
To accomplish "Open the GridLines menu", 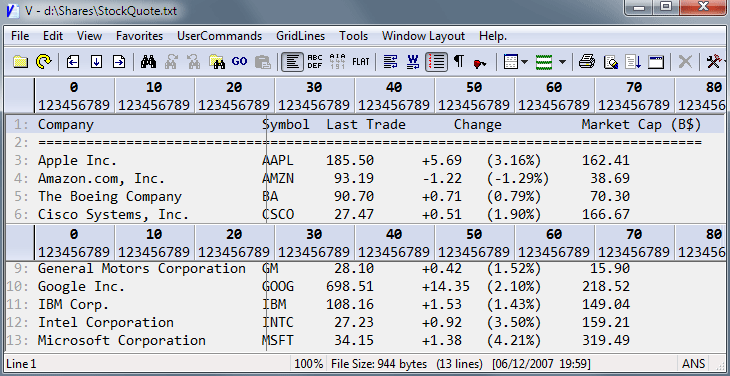I will pos(301,36).
